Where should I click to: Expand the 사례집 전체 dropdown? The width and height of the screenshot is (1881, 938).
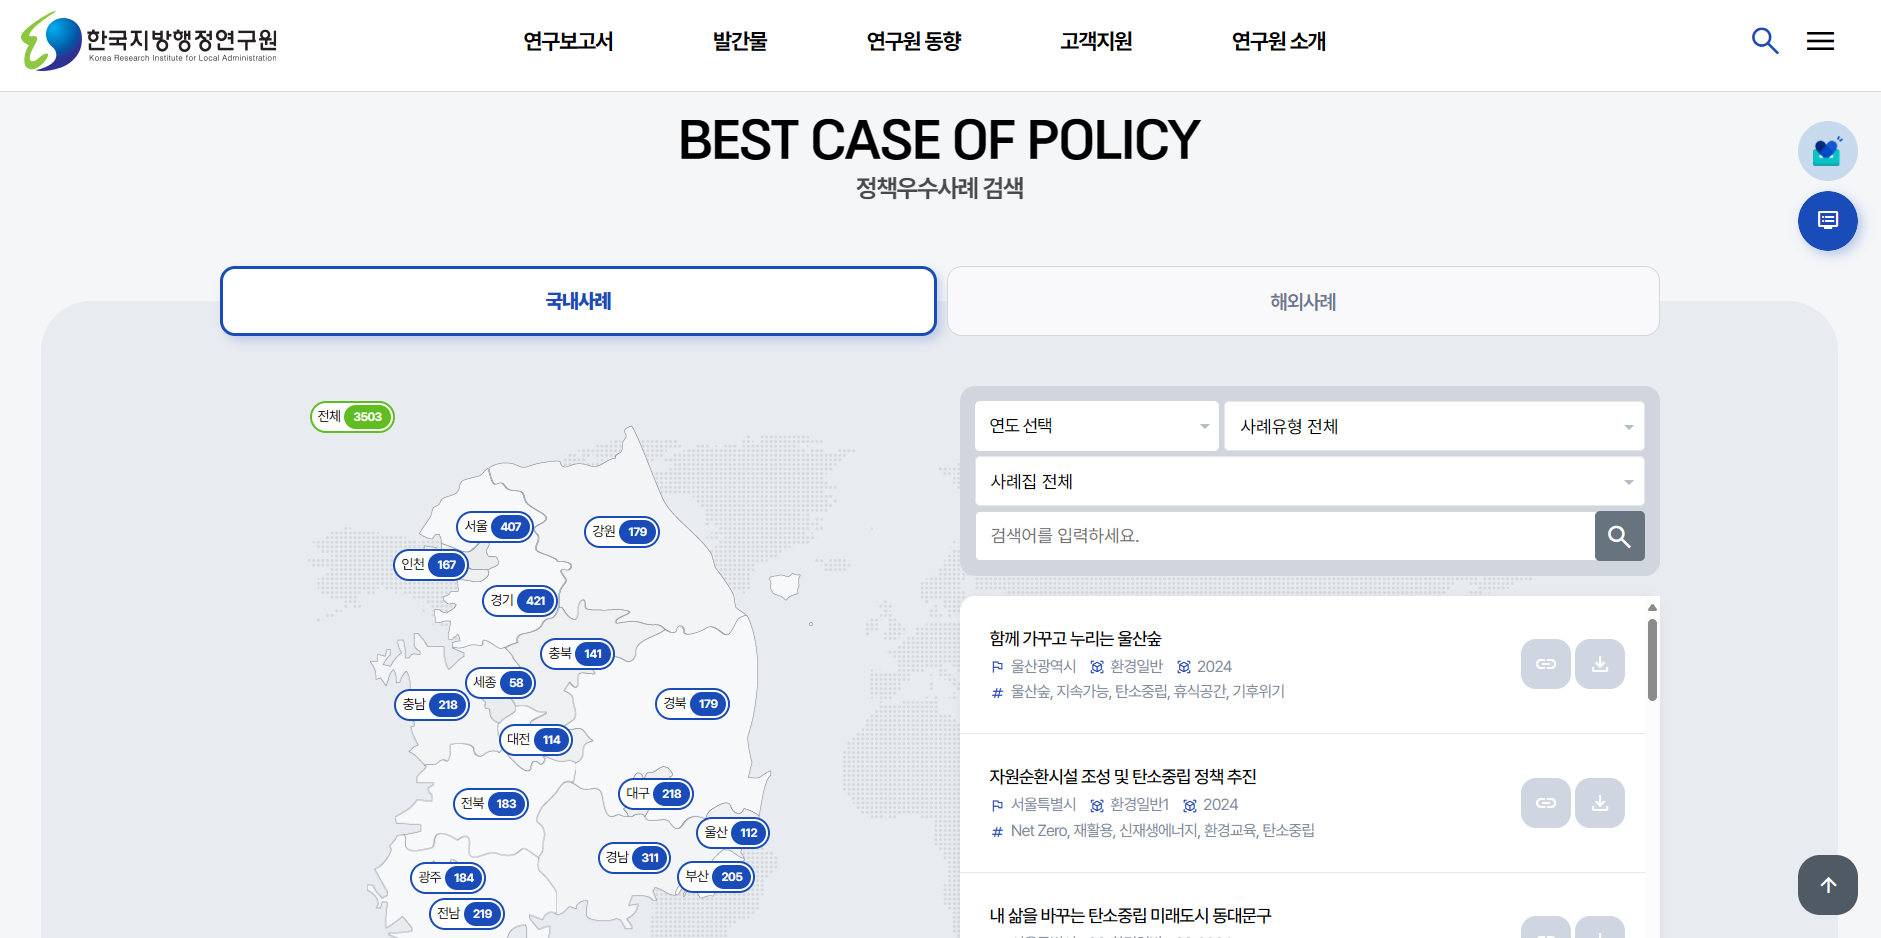pos(1309,482)
